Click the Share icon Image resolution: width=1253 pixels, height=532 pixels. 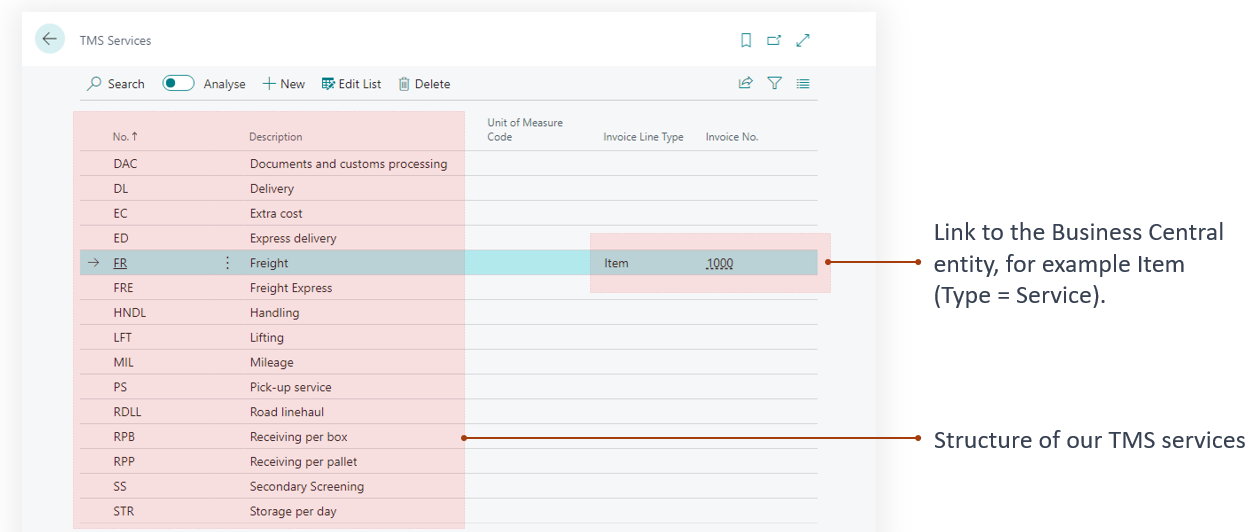tap(745, 84)
